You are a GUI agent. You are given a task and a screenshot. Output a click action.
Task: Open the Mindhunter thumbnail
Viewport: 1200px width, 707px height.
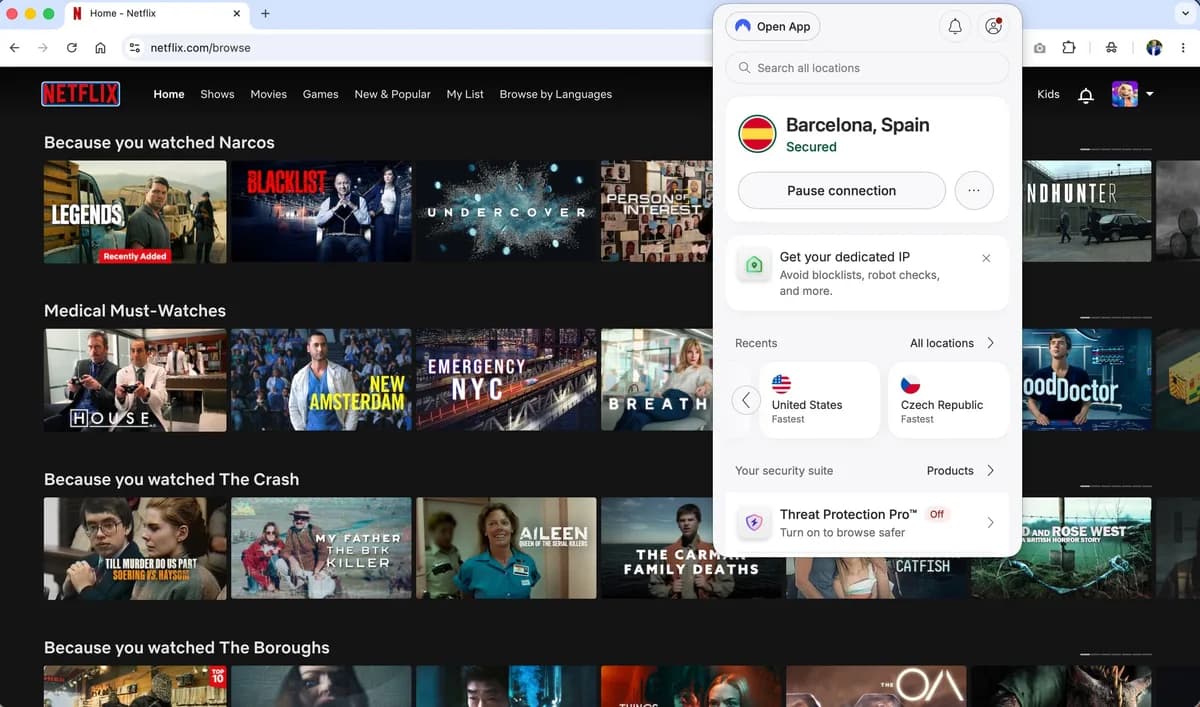point(1087,212)
